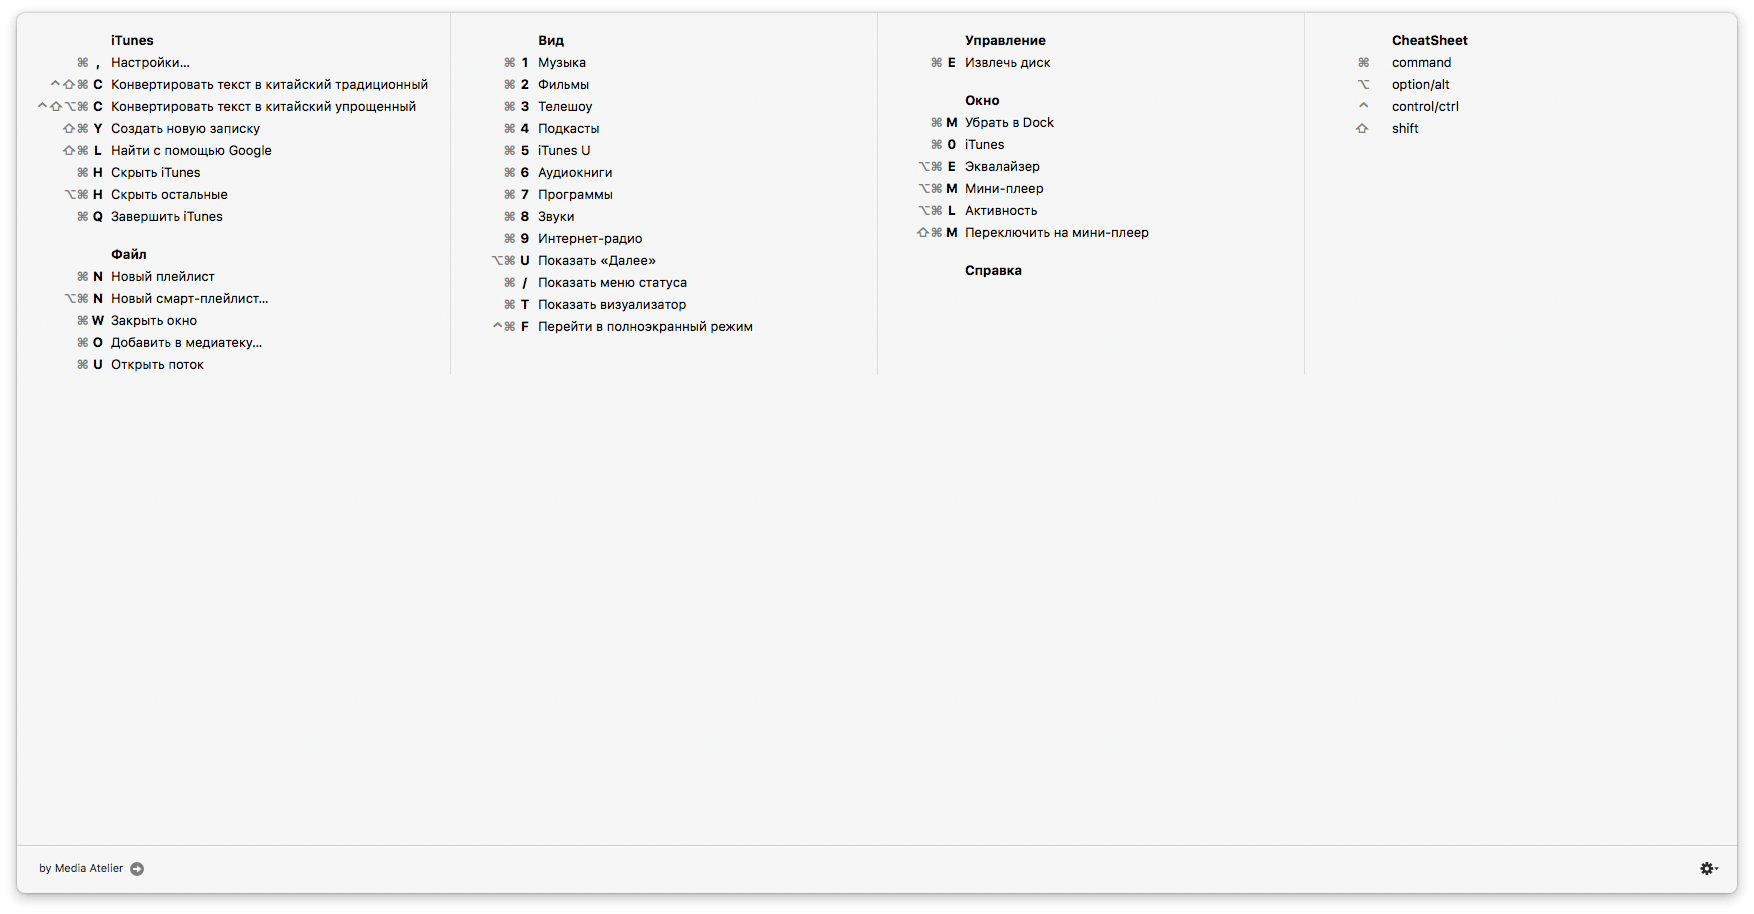Select Подкасты in the Вид list
The height and width of the screenshot is (914, 1754).
coord(568,129)
